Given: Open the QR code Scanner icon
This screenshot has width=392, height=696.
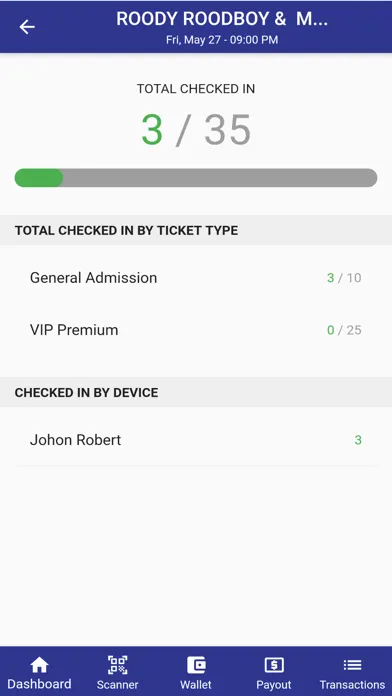Looking at the screenshot, I should tap(118, 664).
